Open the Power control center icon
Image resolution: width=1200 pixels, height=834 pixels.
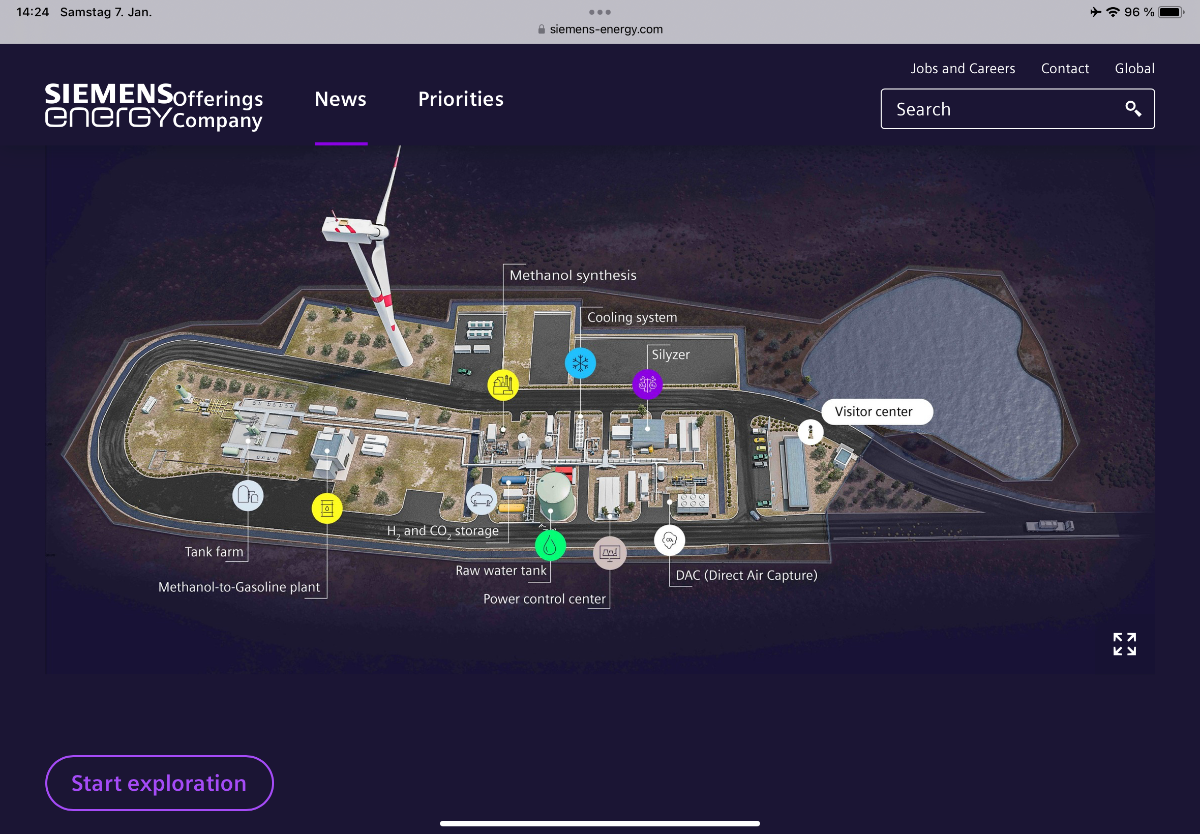(609, 552)
